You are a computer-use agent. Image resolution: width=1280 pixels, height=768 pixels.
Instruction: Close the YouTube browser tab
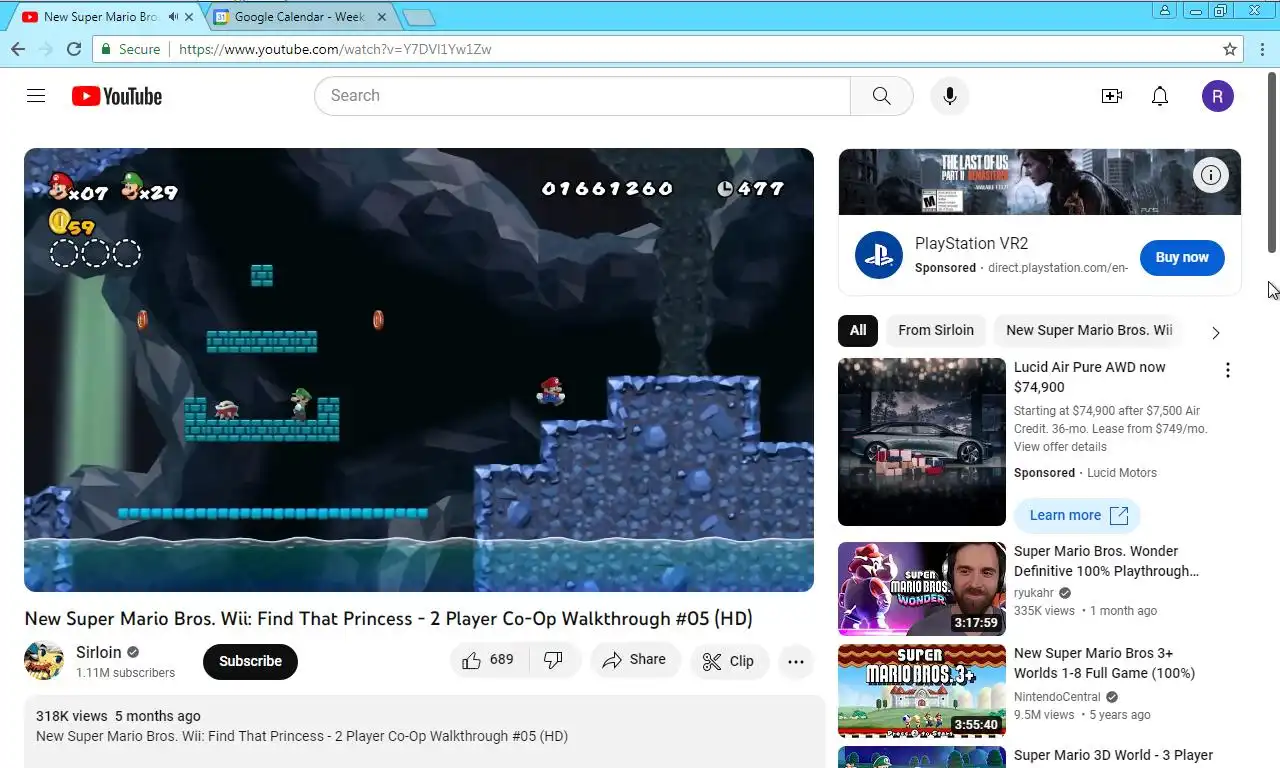coord(190,17)
